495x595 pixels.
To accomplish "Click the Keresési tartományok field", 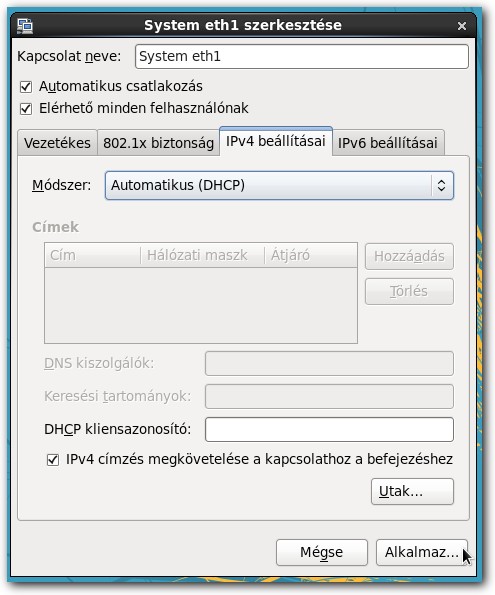I will [x=329, y=397].
